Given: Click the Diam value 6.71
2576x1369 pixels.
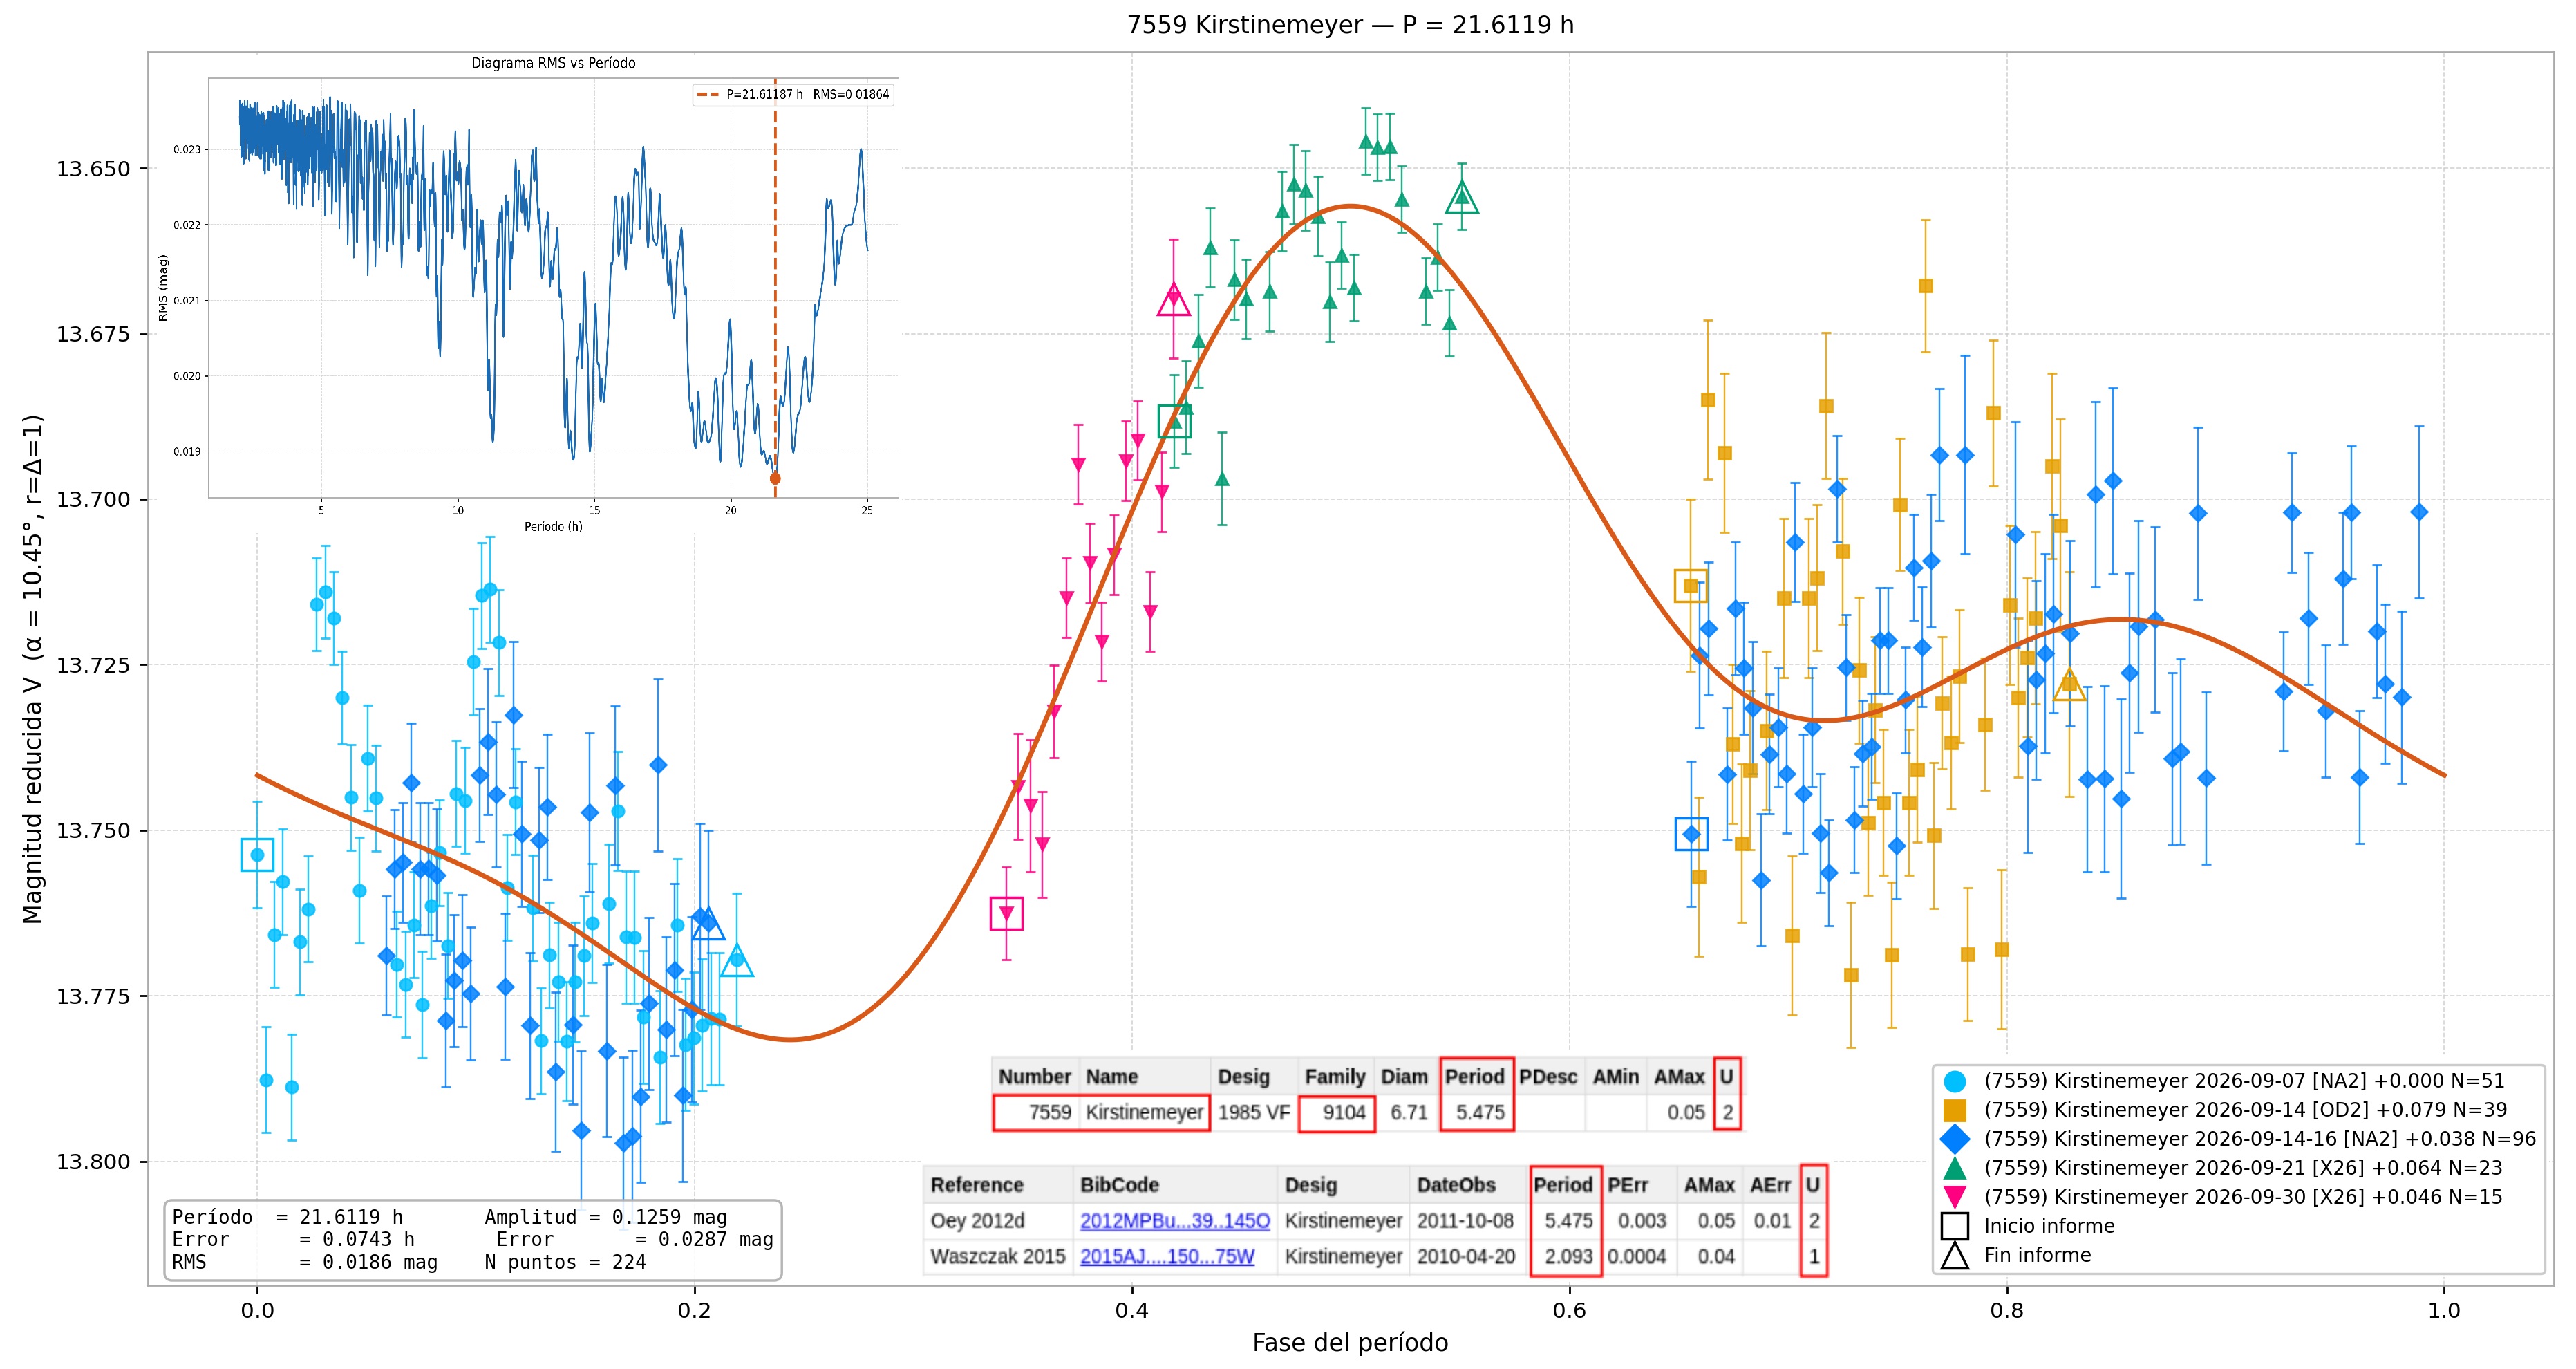Looking at the screenshot, I should pos(1409,1113).
